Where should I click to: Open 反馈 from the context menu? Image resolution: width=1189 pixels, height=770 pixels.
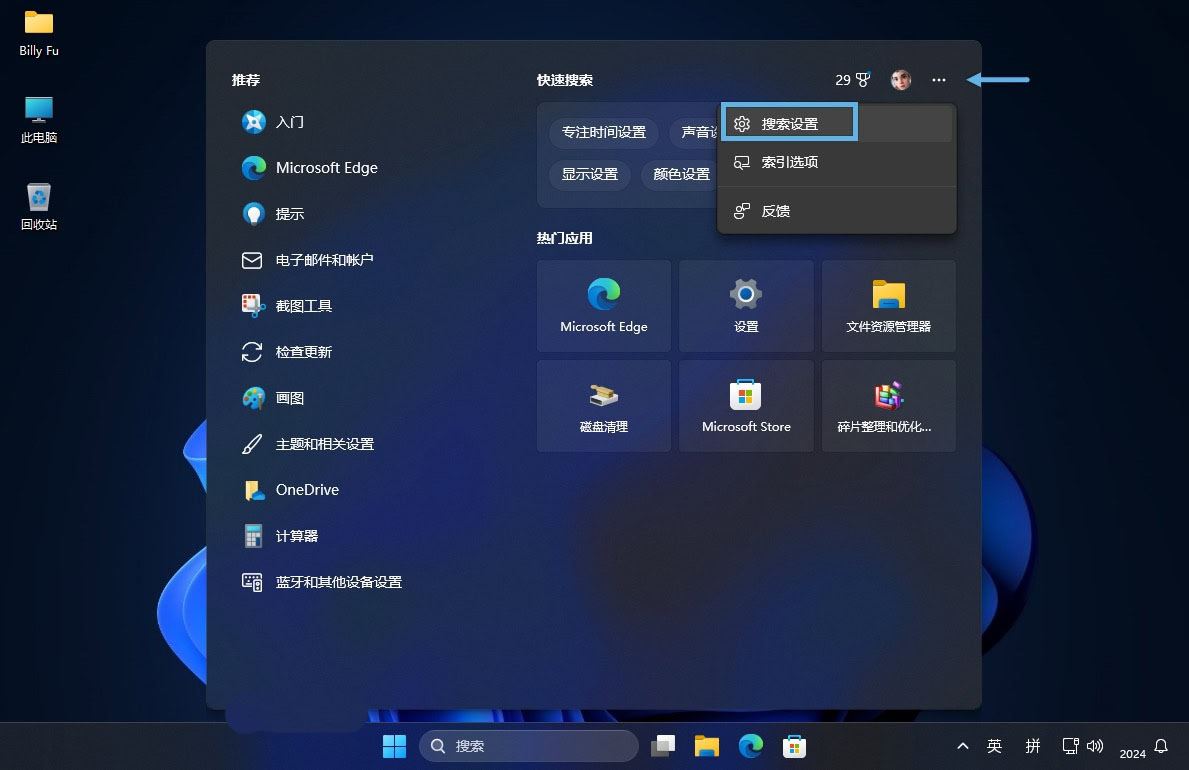775,211
